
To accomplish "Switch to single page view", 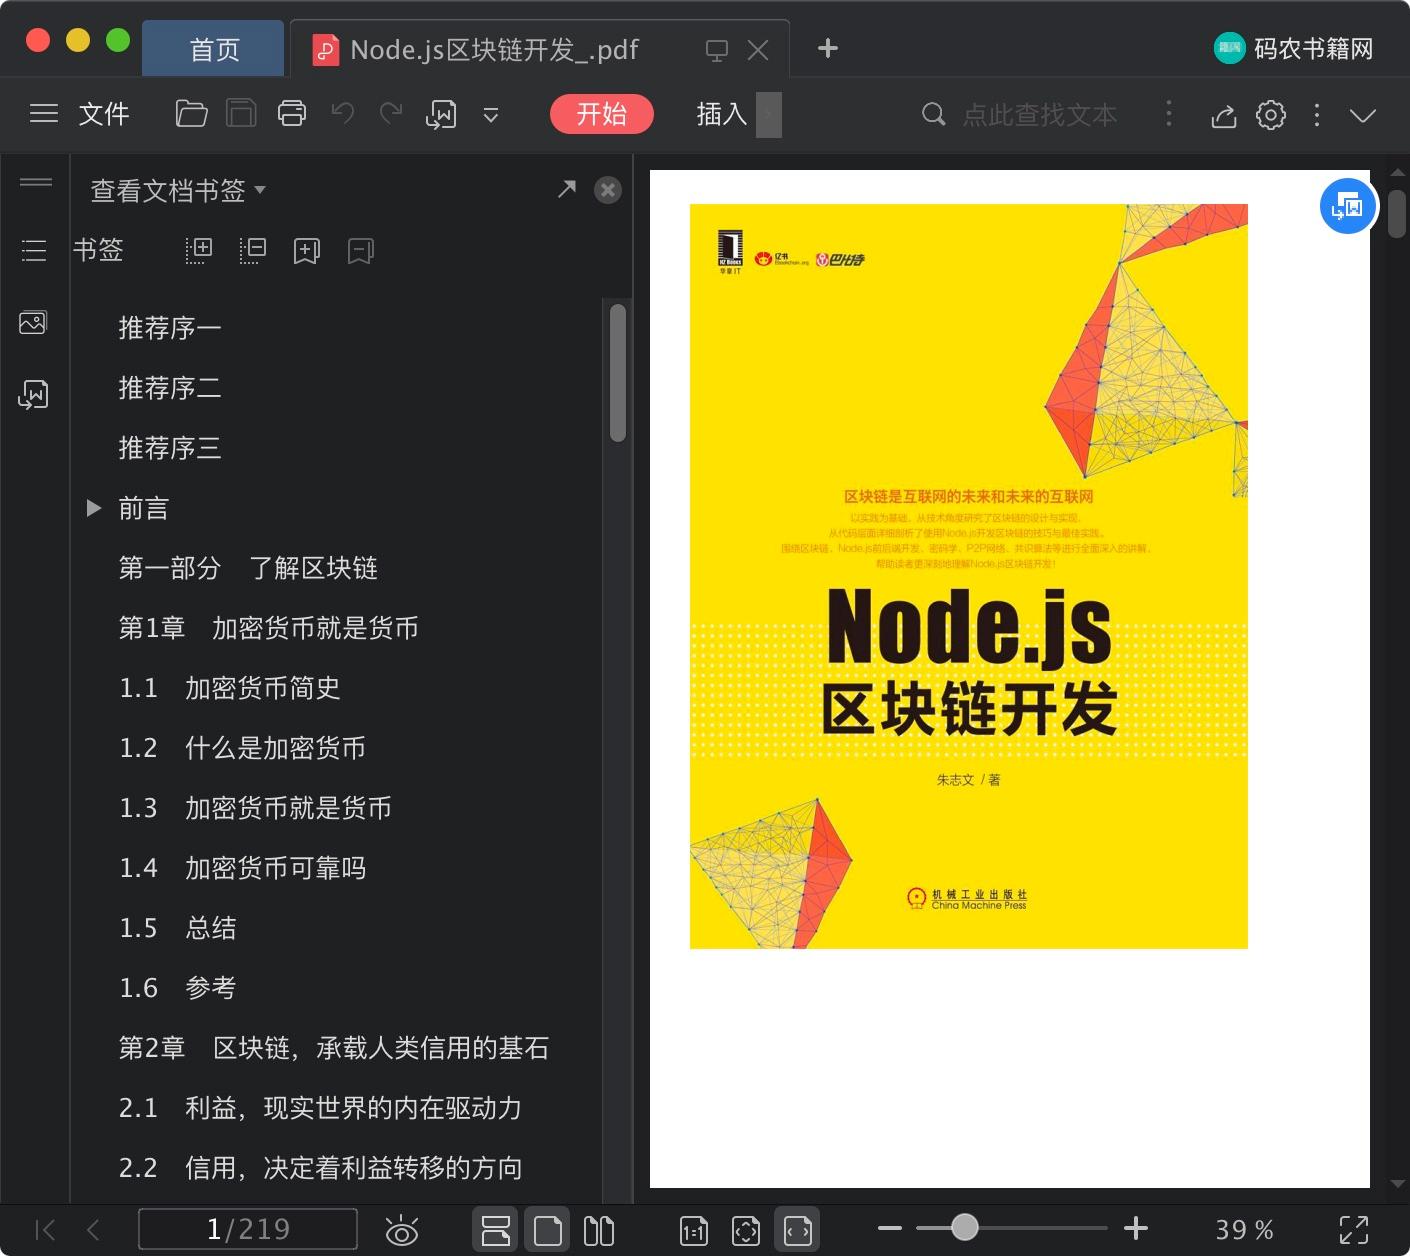I will [x=548, y=1230].
